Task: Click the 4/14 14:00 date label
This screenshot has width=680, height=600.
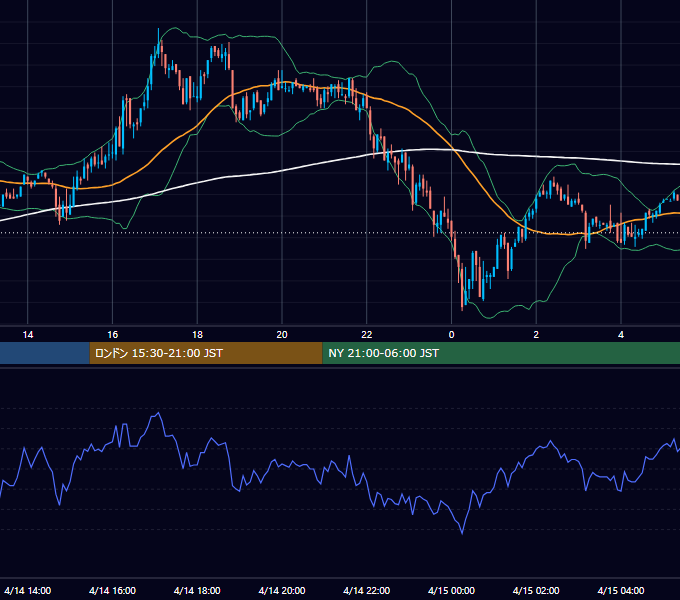Action: pos(28,590)
